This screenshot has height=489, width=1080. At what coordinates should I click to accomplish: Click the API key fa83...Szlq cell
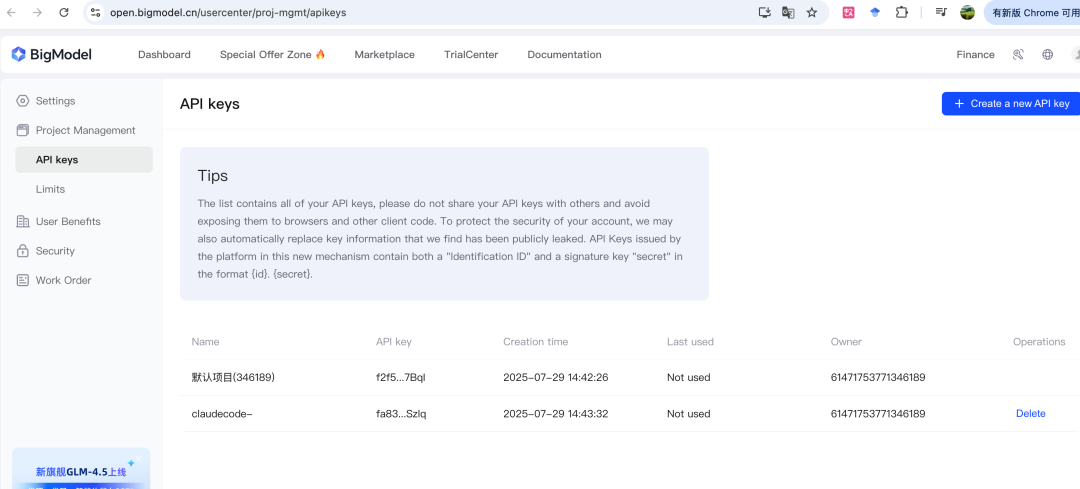401,414
